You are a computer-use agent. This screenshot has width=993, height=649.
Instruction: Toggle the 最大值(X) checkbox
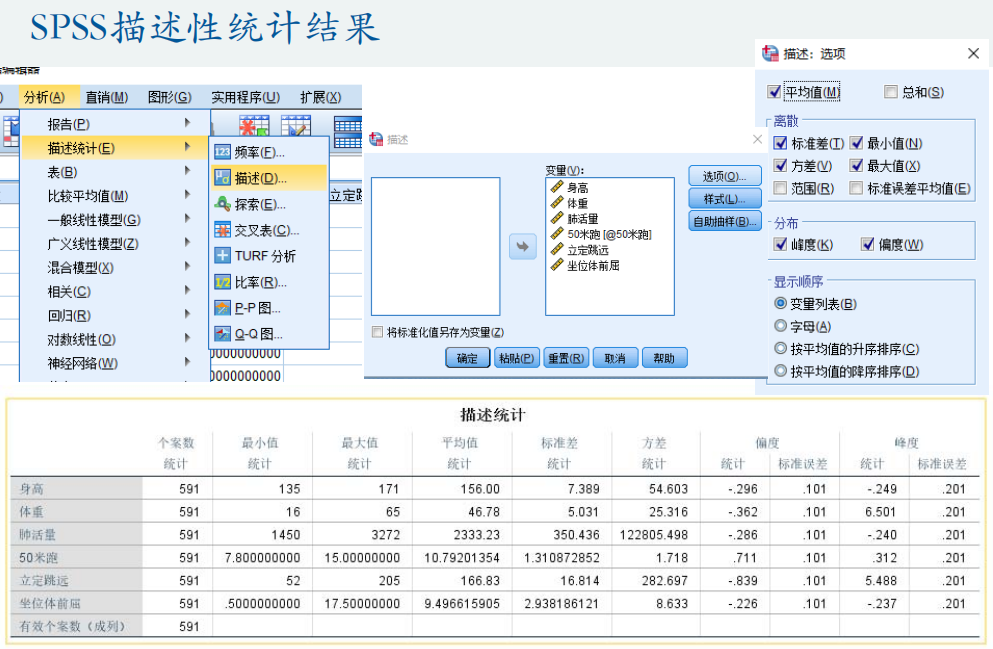coord(856,165)
